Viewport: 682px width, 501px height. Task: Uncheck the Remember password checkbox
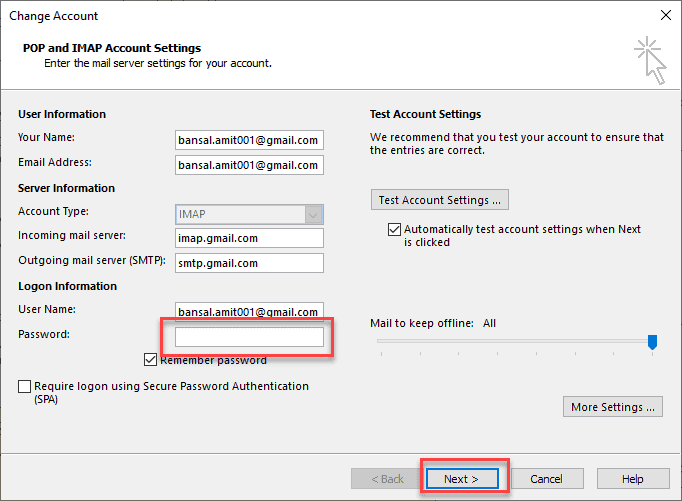point(151,360)
